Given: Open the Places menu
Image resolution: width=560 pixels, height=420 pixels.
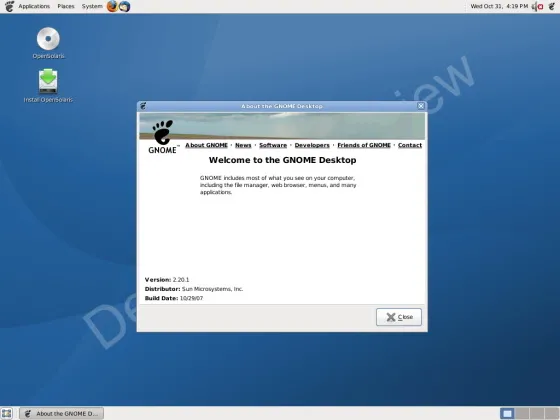Looking at the screenshot, I should click(x=66, y=6).
